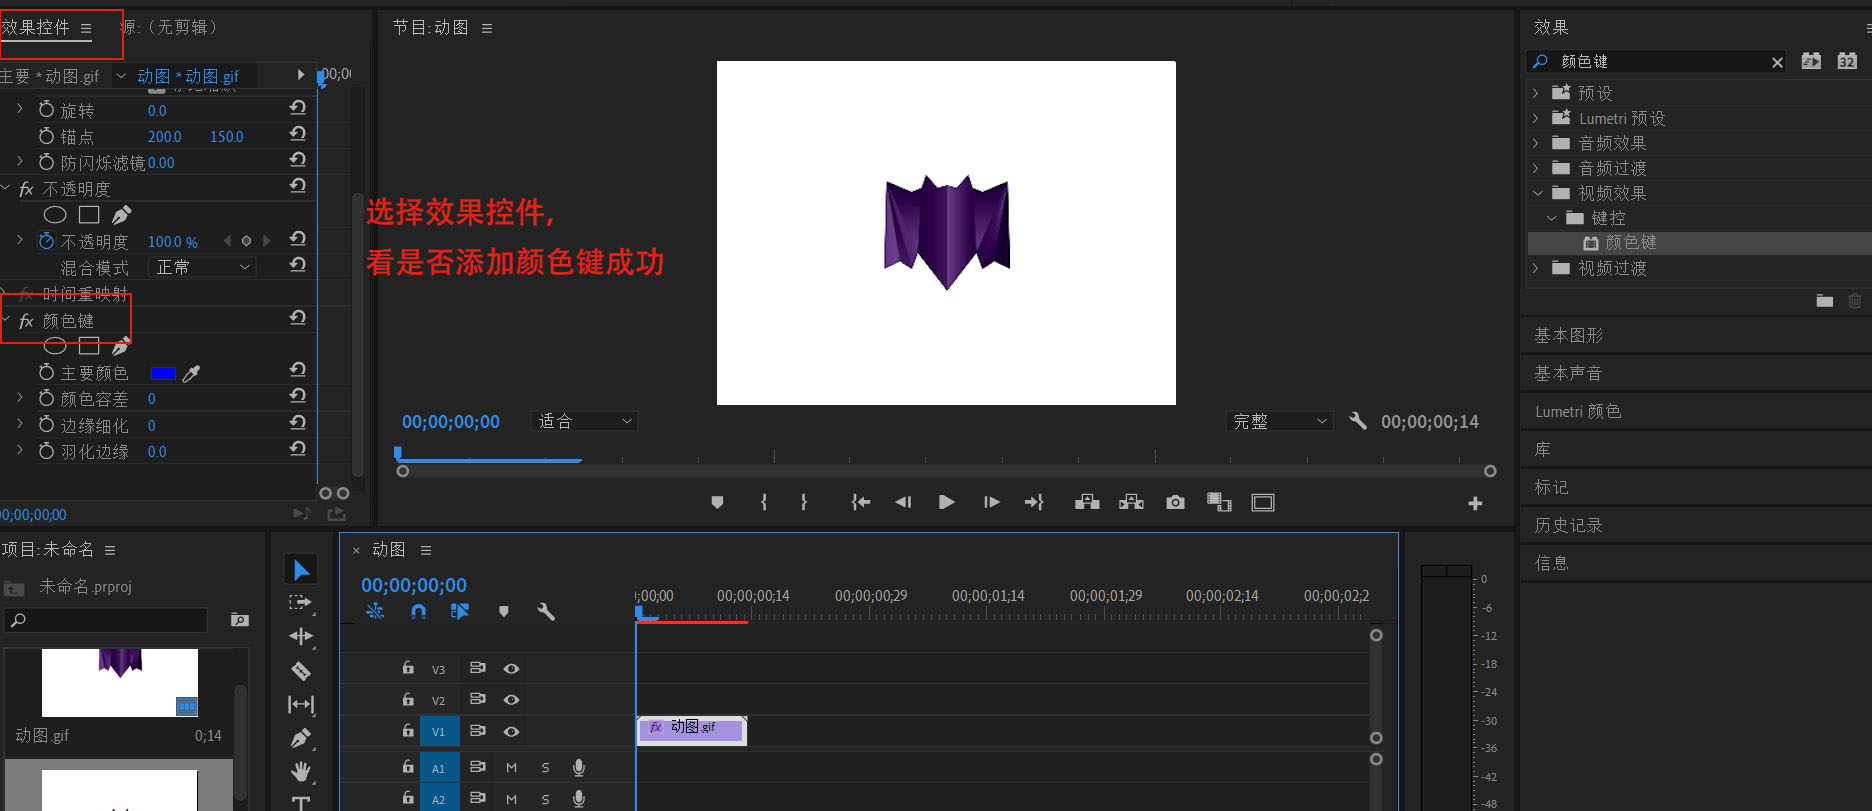Click the Mark Out button

click(804, 502)
